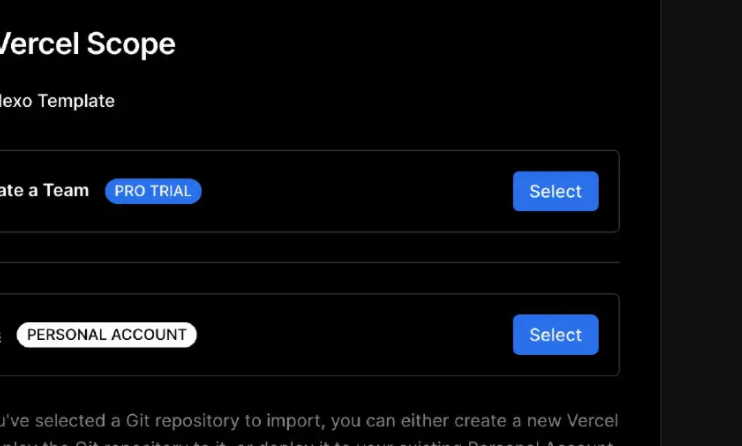The height and width of the screenshot is (446, 742).
Task: Click the "Create a Team" label
Action: click(x=45, y=190)
